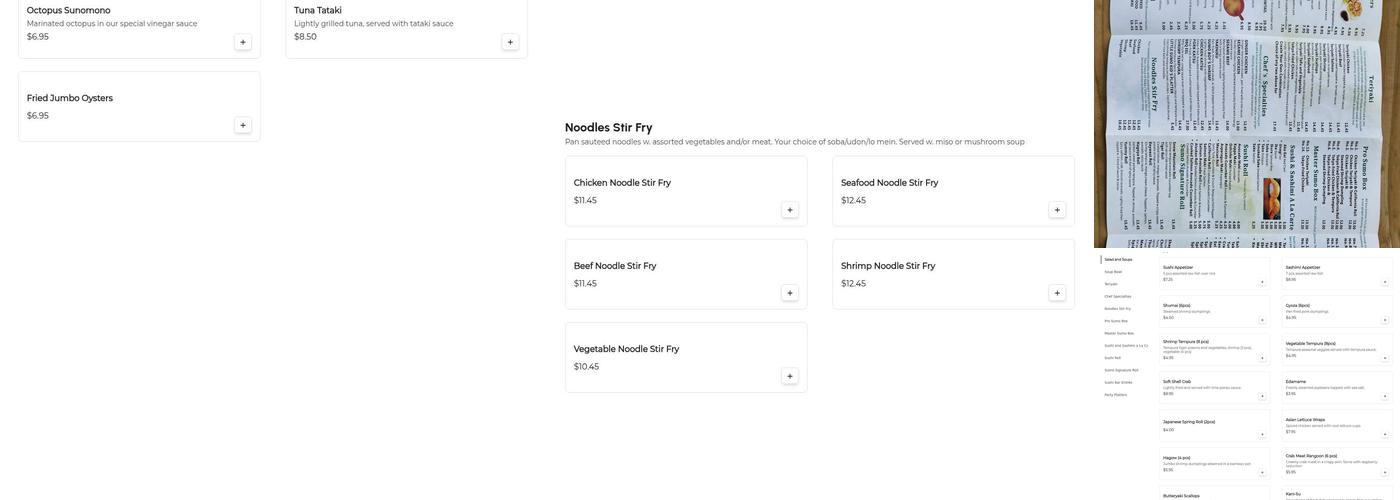Open the Party Platters category
Viewport: 1400px width, 500px height.
pyautogui.click(x=1115, y=395)
